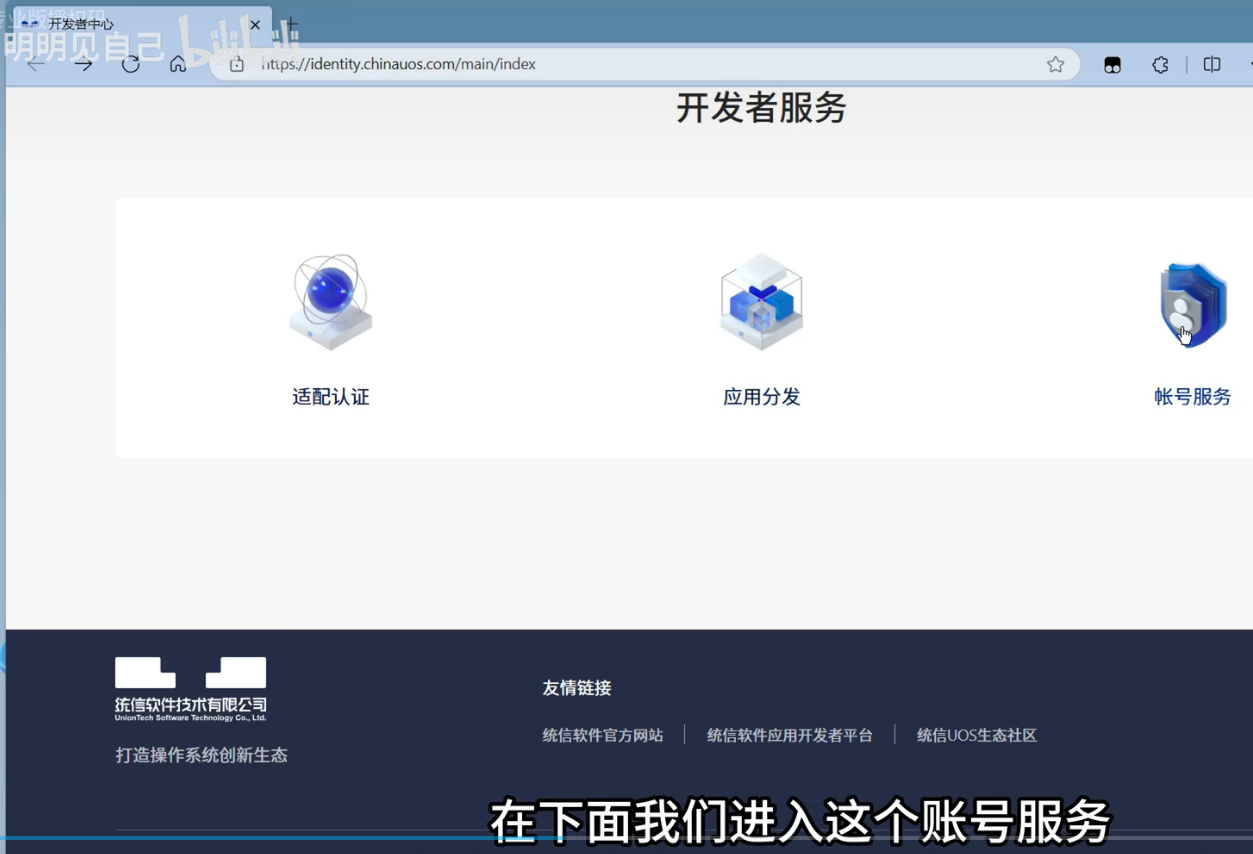The width and height of the screenshot is (1253, 854).
Task: Open a new tab with plus button
Action: click(291, 24)
